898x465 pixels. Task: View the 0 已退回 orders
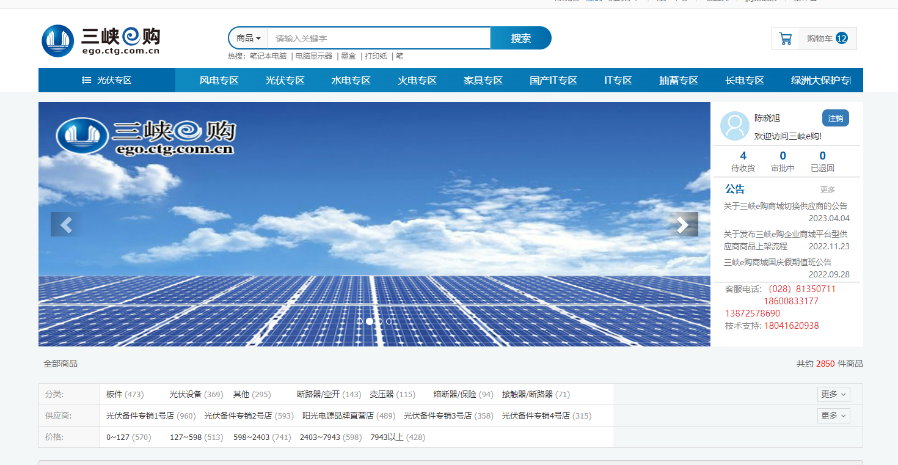822,161
